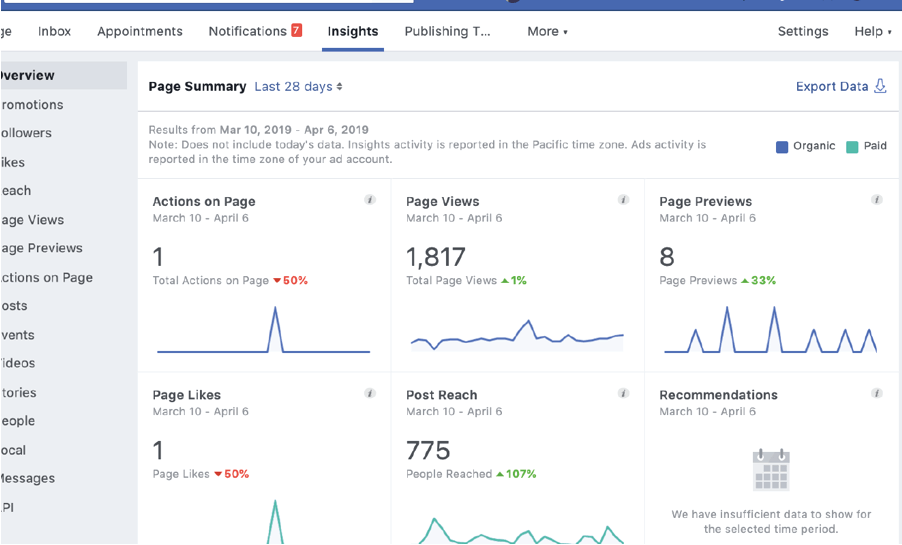Viewport: 902px width, 545px height.
Task: Click the info icon on Page Views card
Action: [623, 200]
